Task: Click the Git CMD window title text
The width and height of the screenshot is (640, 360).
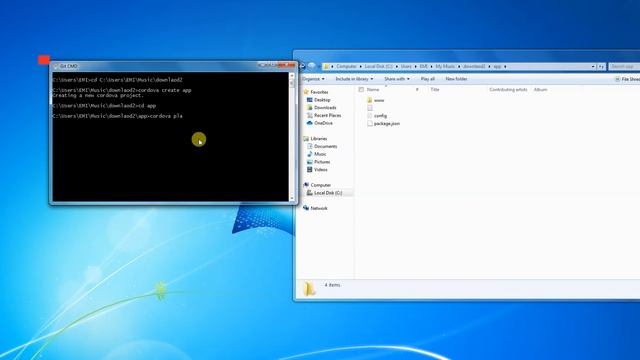Action: (x=68, y=66)
